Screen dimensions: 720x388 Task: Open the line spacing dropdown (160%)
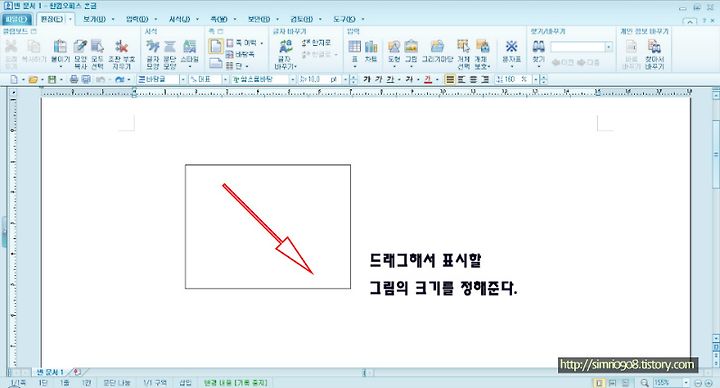tap(535, 79)
